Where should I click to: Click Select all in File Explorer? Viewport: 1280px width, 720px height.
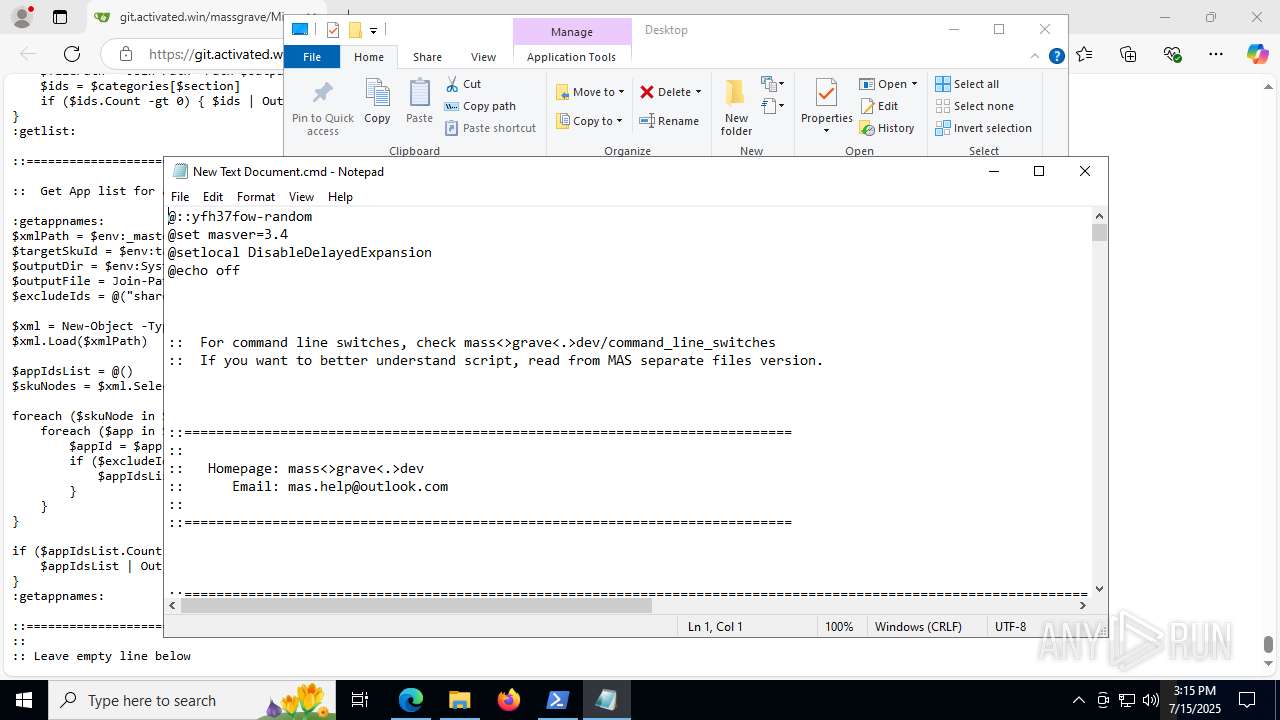pos(967,84)
